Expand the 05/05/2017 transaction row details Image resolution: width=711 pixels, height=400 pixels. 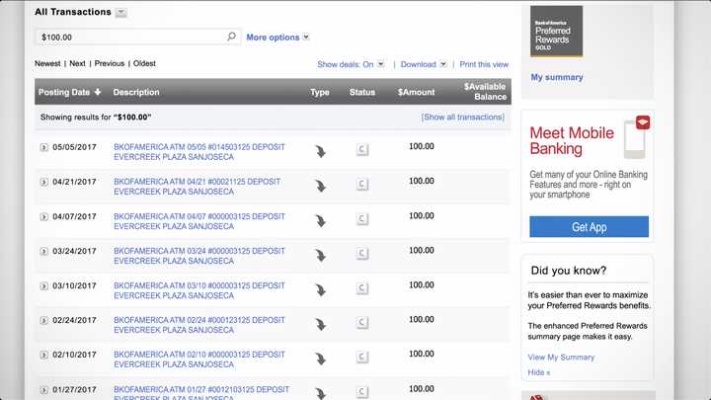click(44, 148)
